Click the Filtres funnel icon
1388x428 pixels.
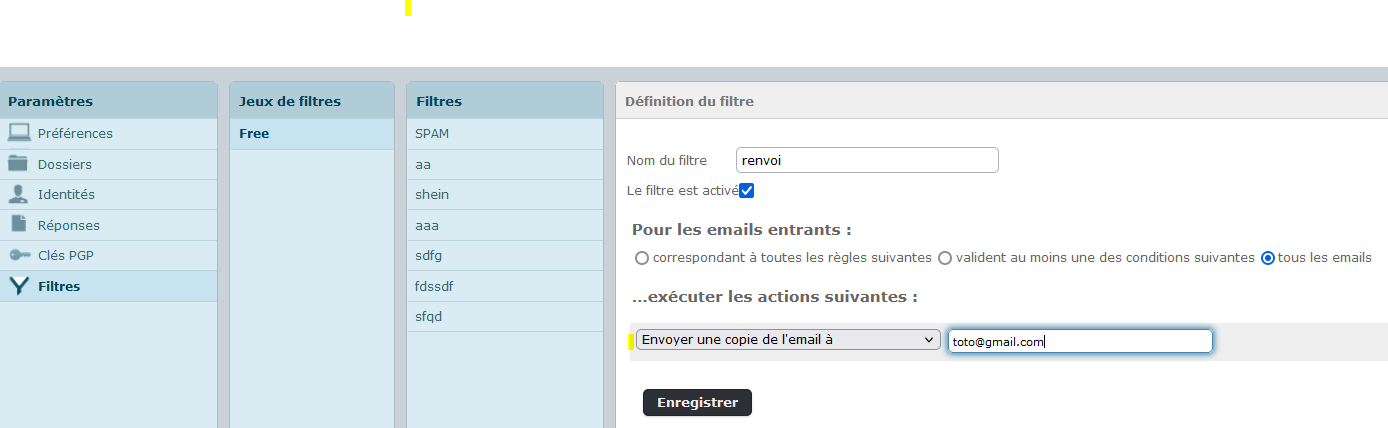[x=19, y=286]
